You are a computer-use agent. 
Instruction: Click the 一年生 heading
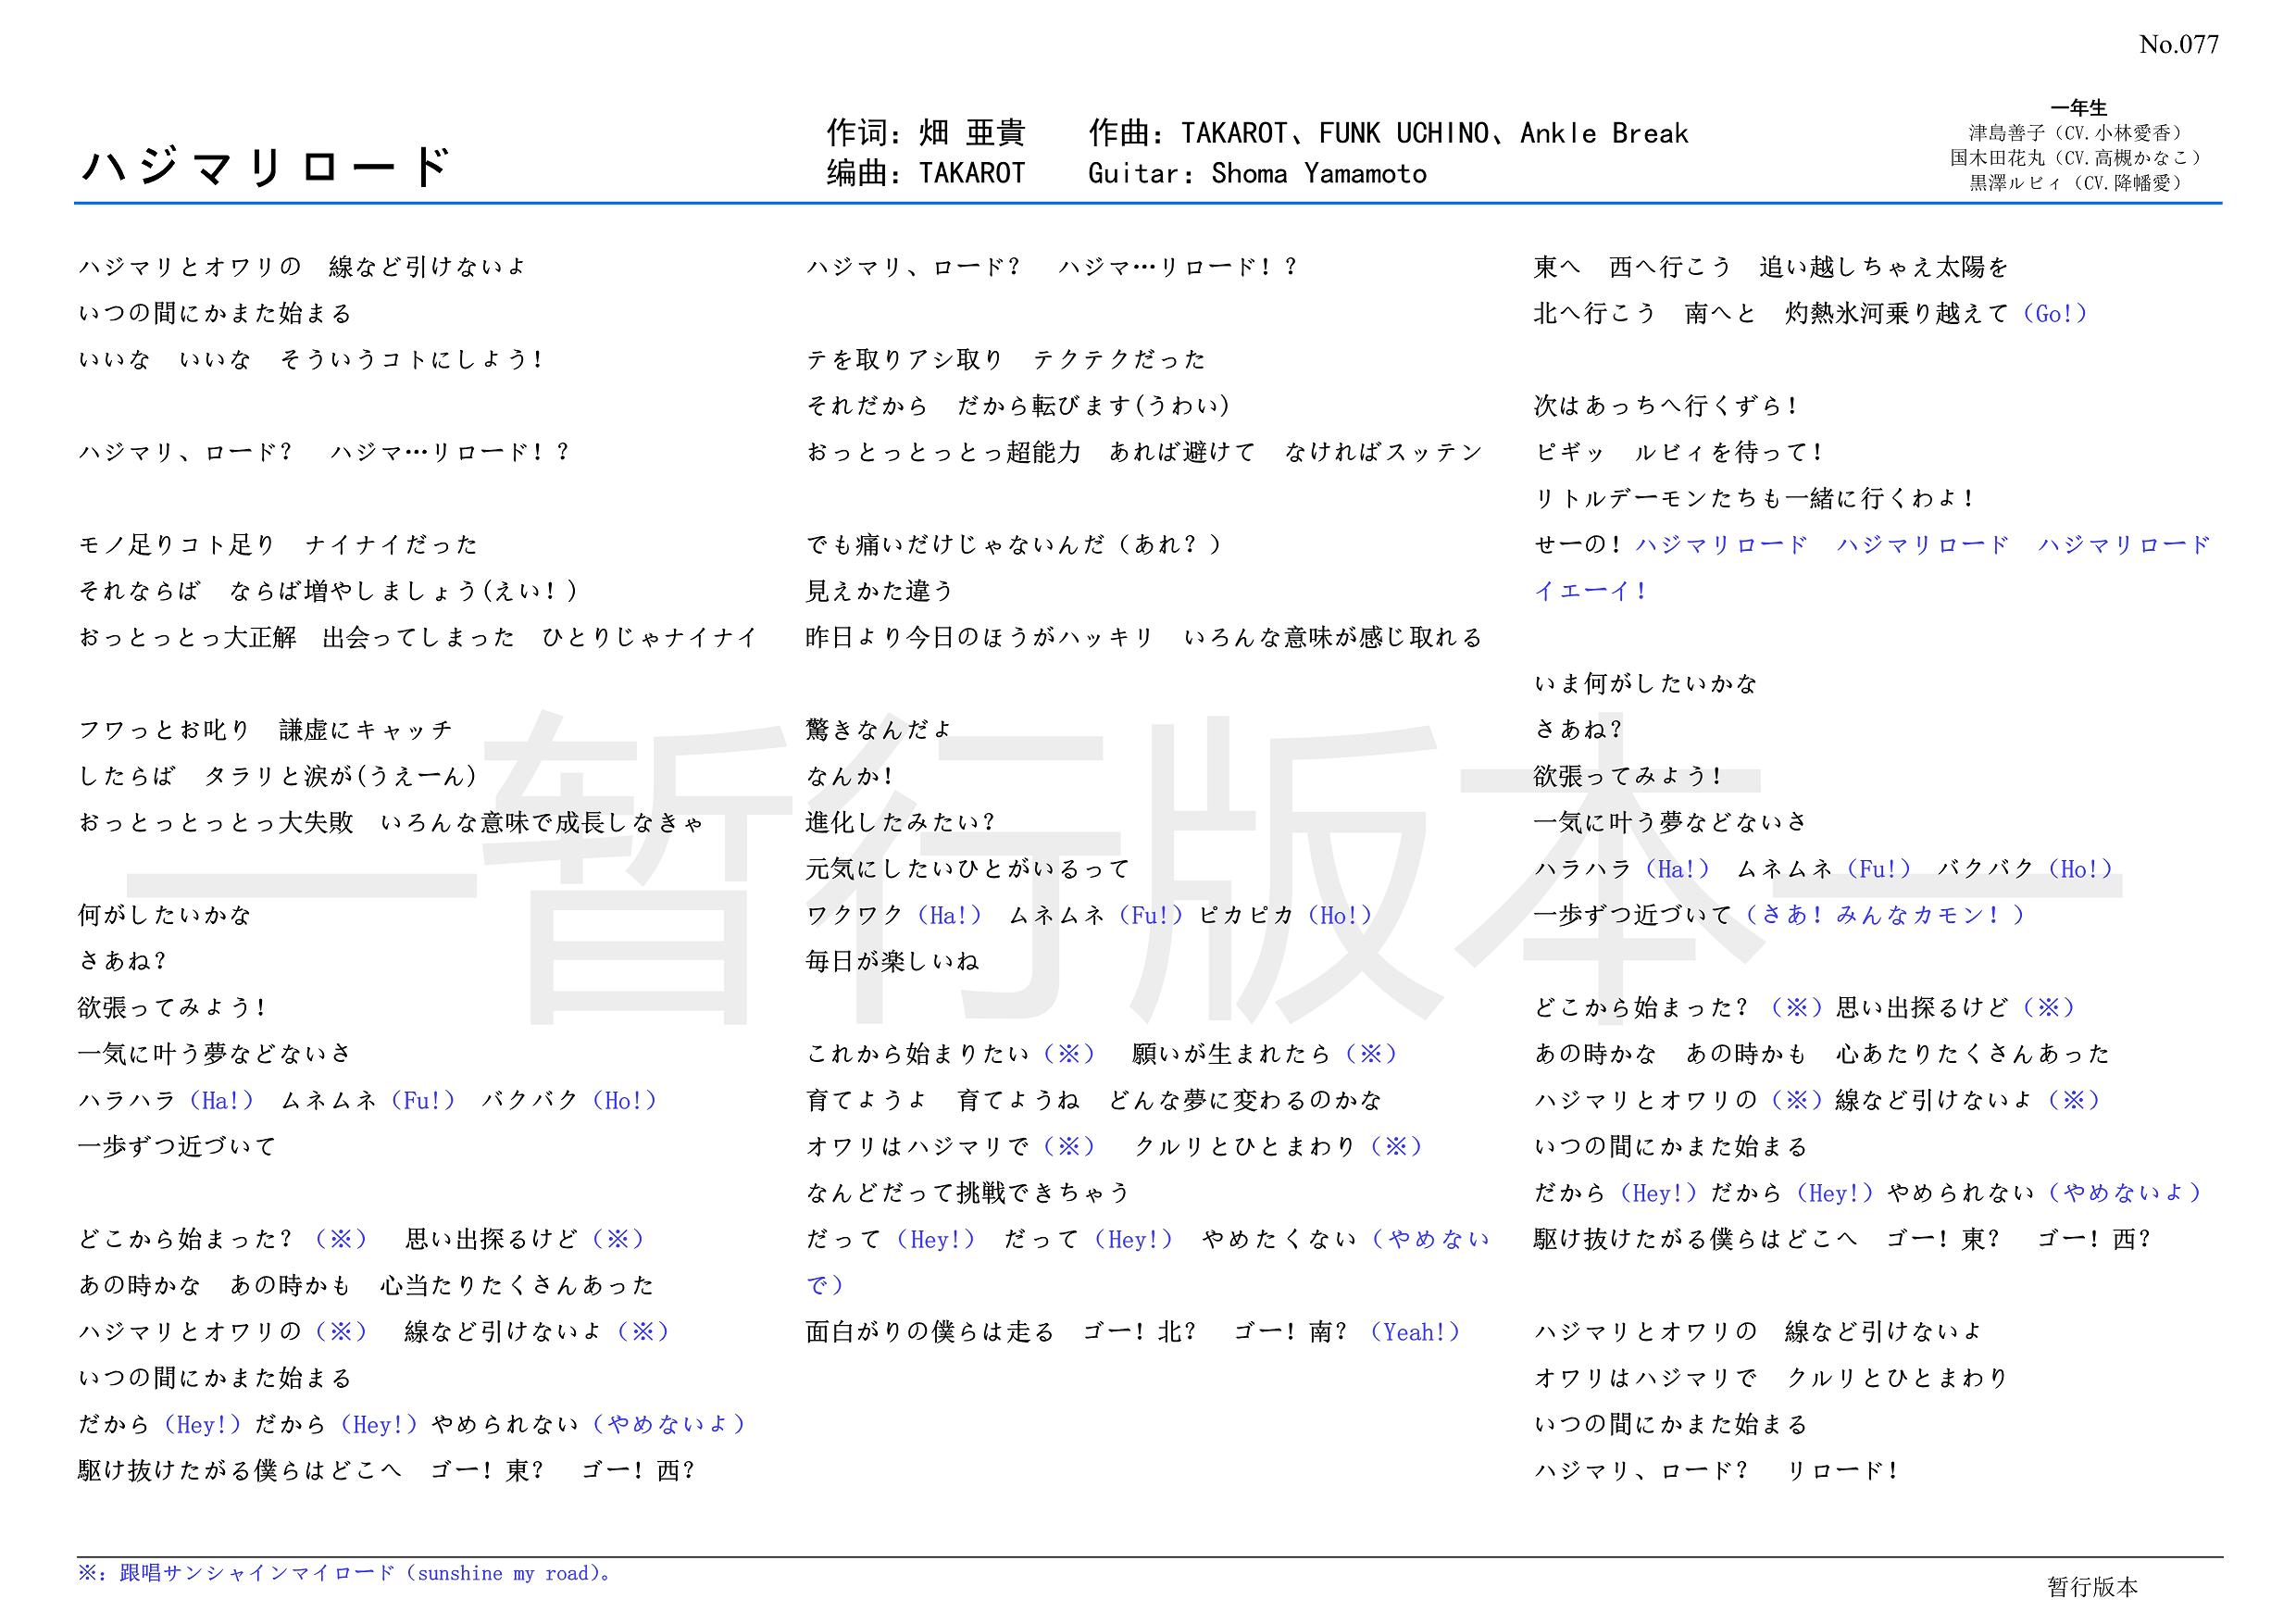pyautogui.click(x=2078, y=108)
